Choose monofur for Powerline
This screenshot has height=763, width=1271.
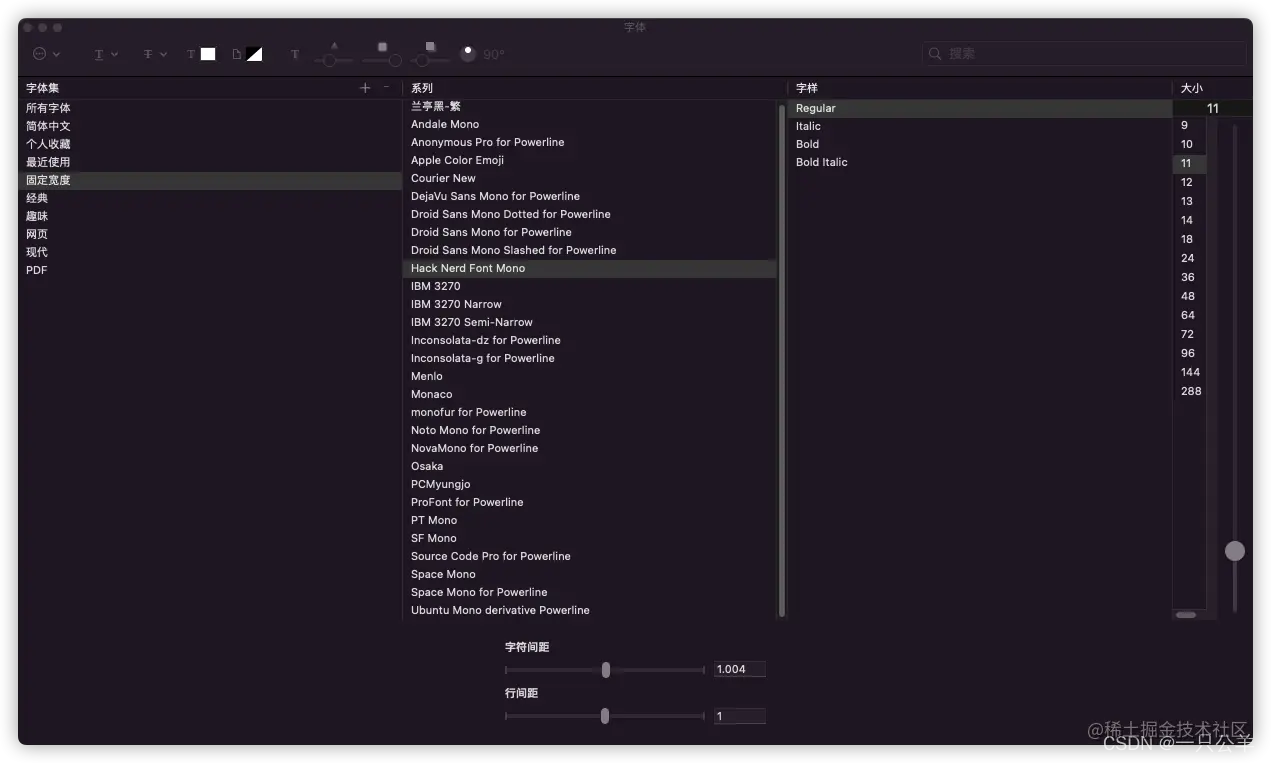pyautogui.click(x=590, y=412)
